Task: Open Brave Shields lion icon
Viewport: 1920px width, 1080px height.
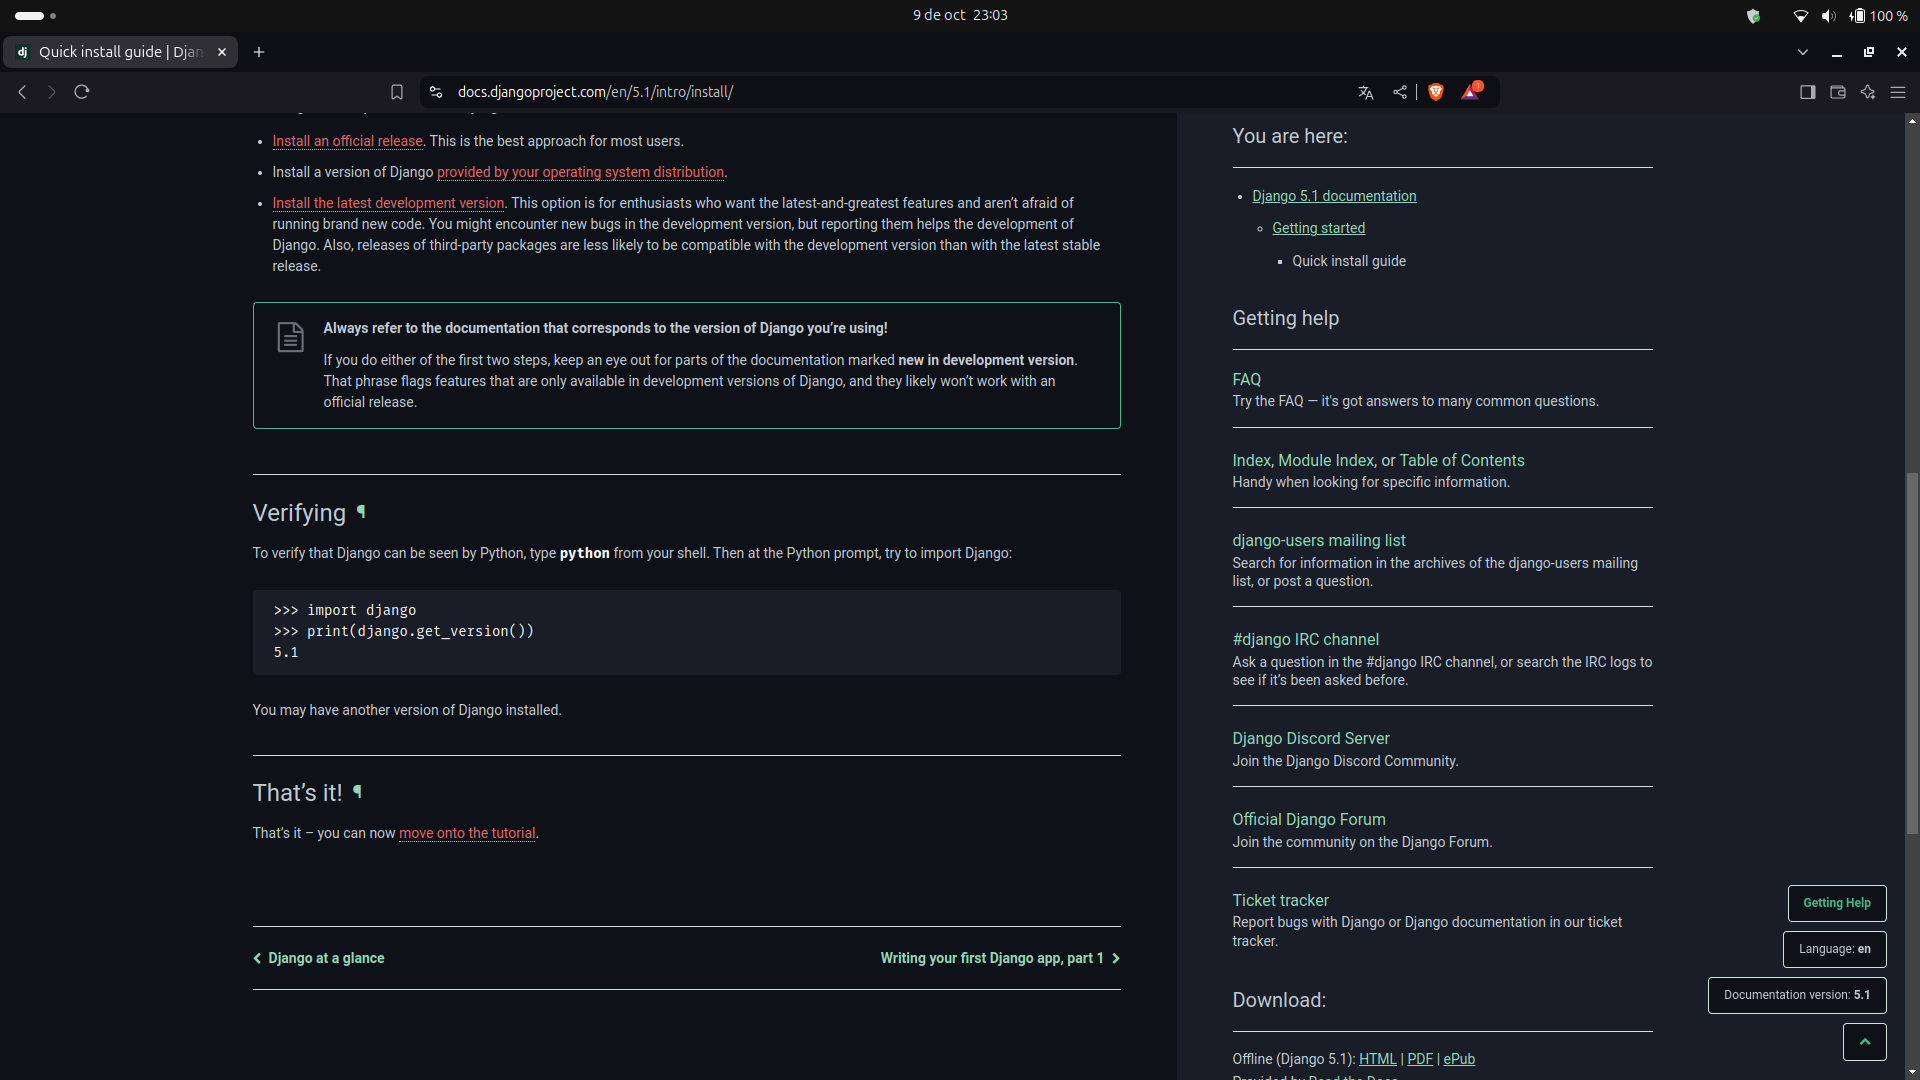Action: (x=1436, y=92)
